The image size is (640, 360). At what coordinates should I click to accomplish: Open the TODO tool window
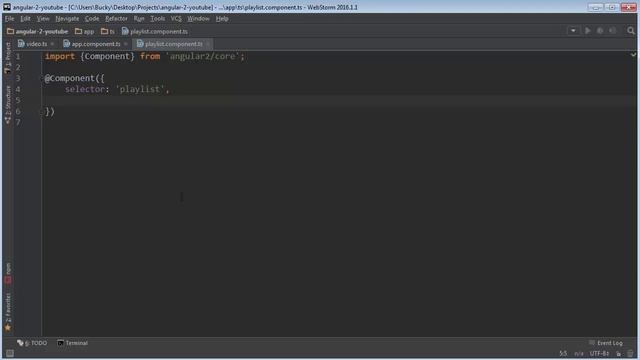click(32, 343)
